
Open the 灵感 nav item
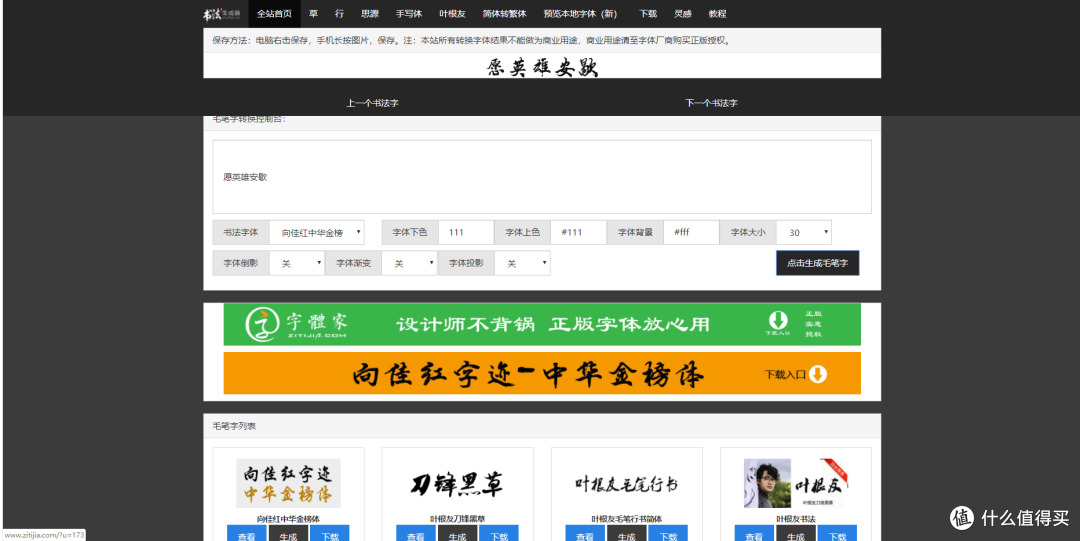683,14
